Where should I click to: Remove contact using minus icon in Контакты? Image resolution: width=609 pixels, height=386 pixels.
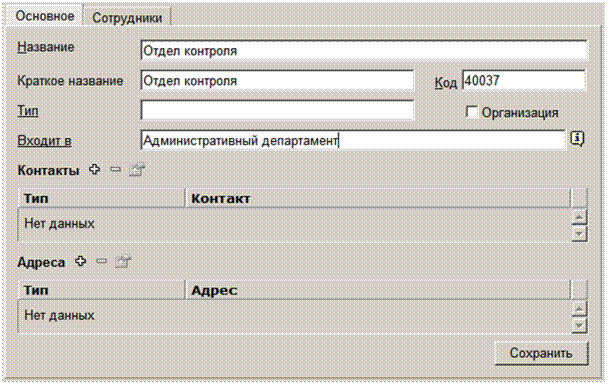point(115,169)
